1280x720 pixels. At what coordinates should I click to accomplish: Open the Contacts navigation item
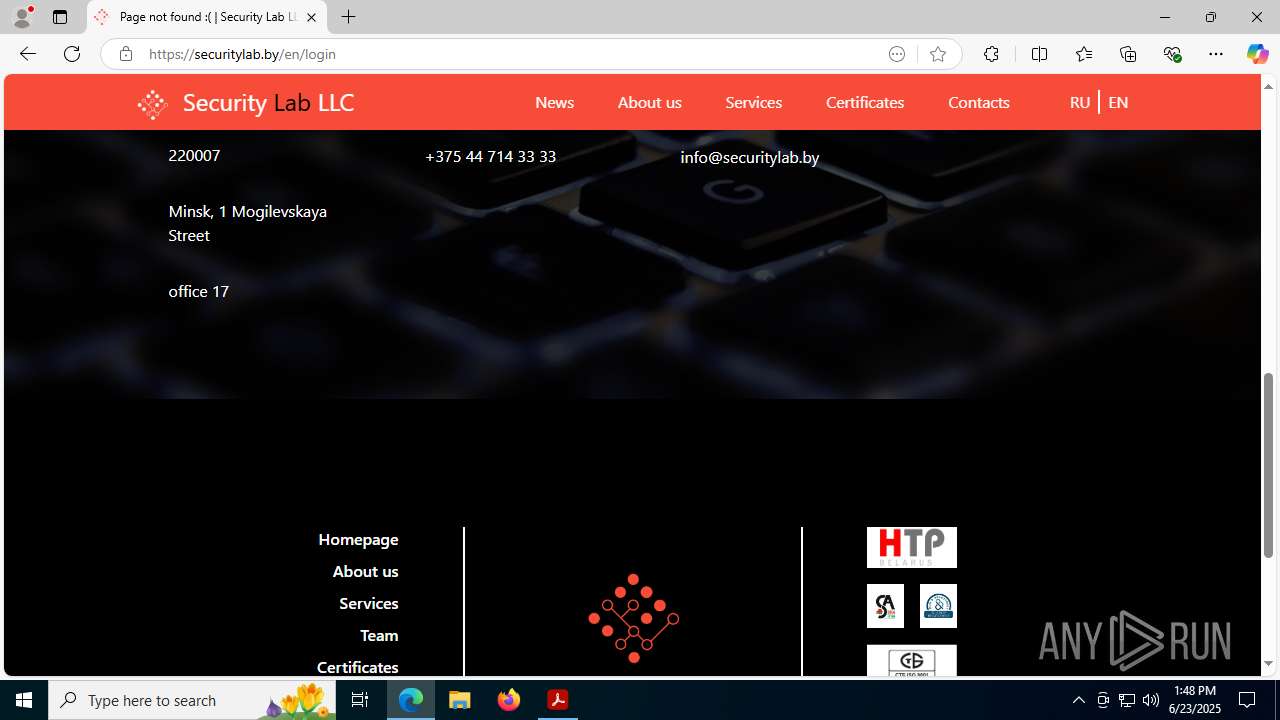(979, 102)
